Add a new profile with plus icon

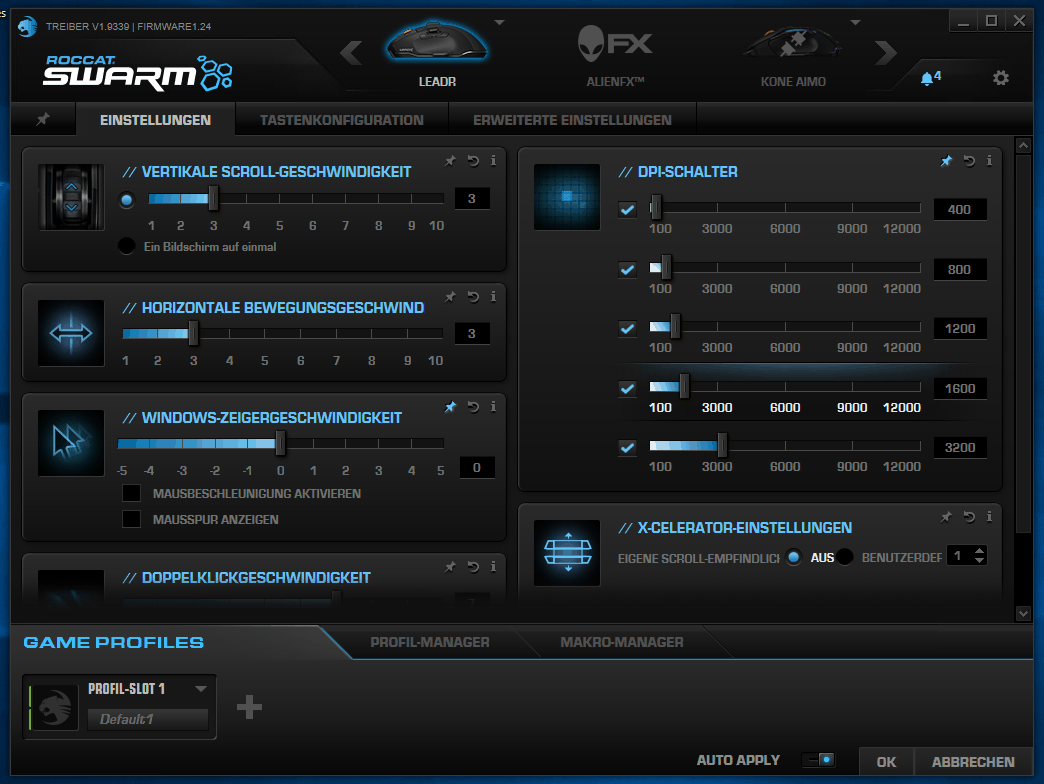click(249, 707)
